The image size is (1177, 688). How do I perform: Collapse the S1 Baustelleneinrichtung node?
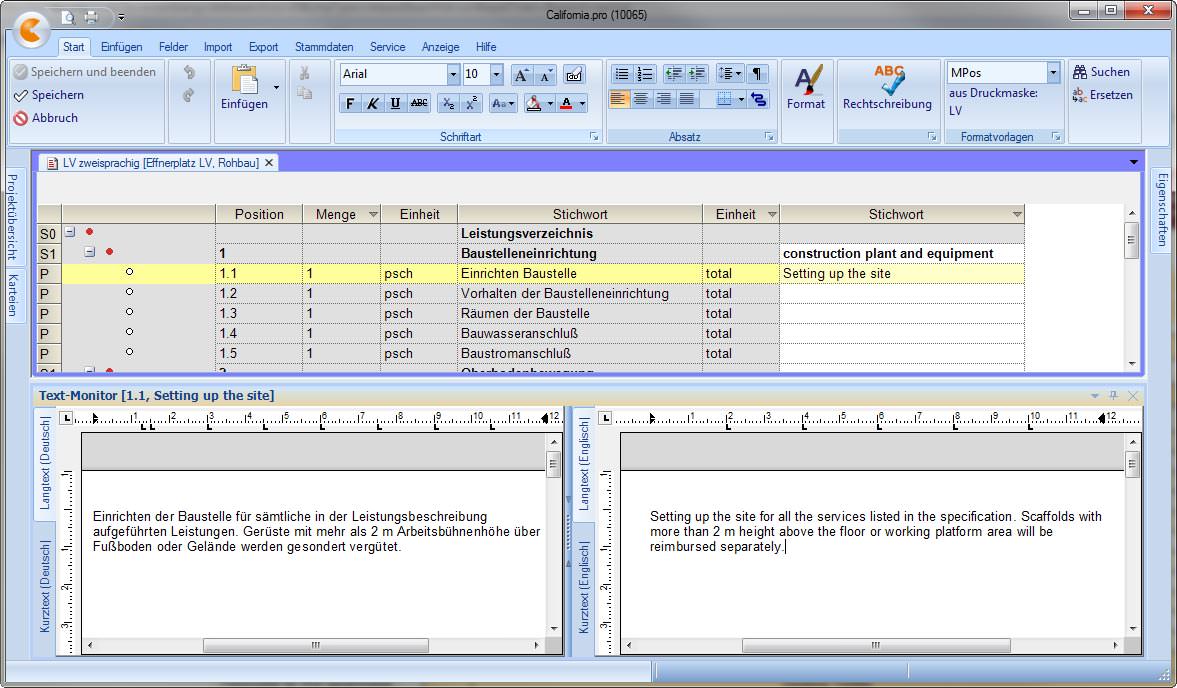pyautogui.click(x=90, y=252)
